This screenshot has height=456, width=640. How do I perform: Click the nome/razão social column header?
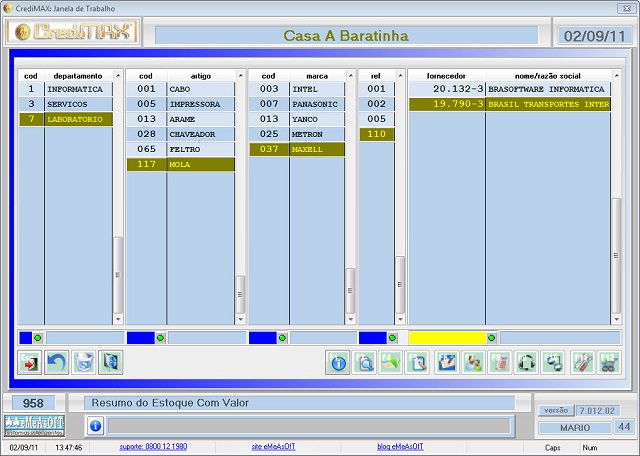coord(548,75)
